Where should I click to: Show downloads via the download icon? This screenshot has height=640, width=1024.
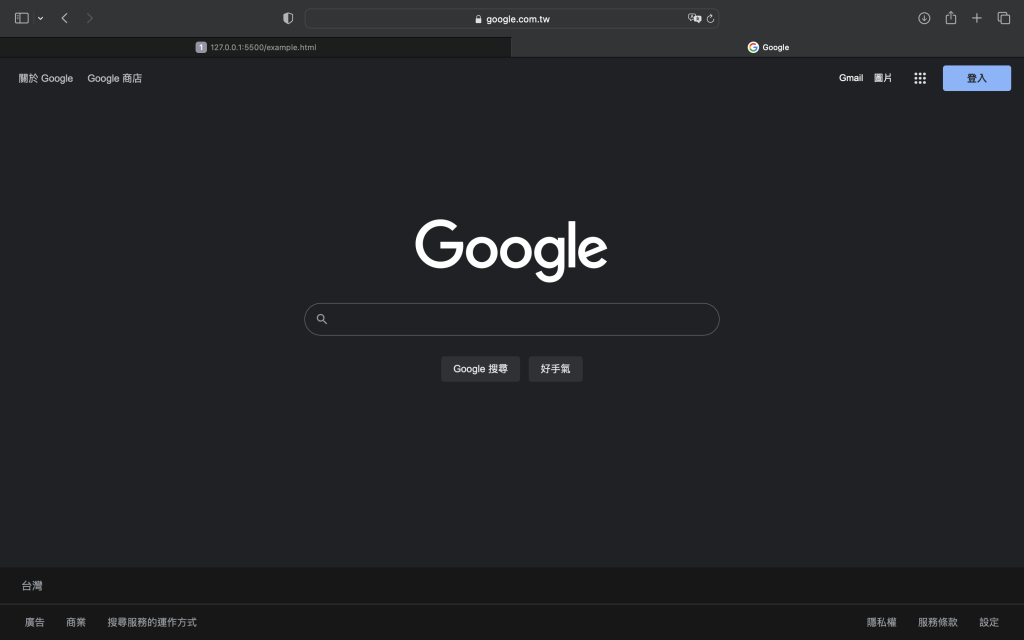click(924, 18)
